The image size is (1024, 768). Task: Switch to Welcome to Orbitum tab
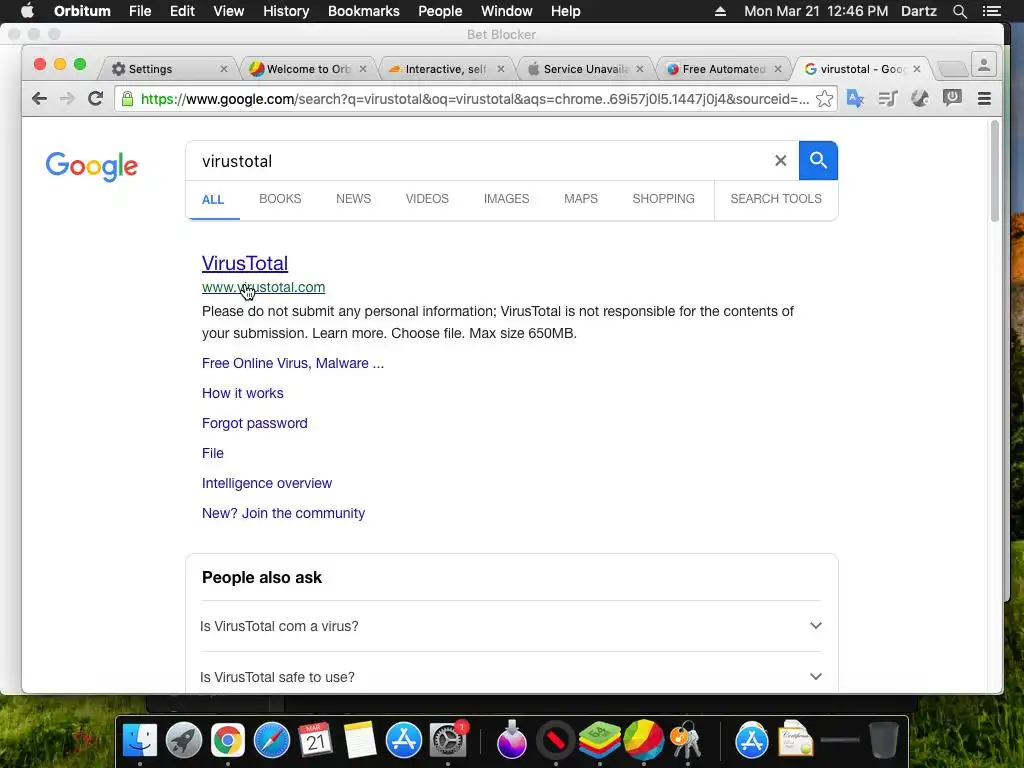[x=308, y=69]
